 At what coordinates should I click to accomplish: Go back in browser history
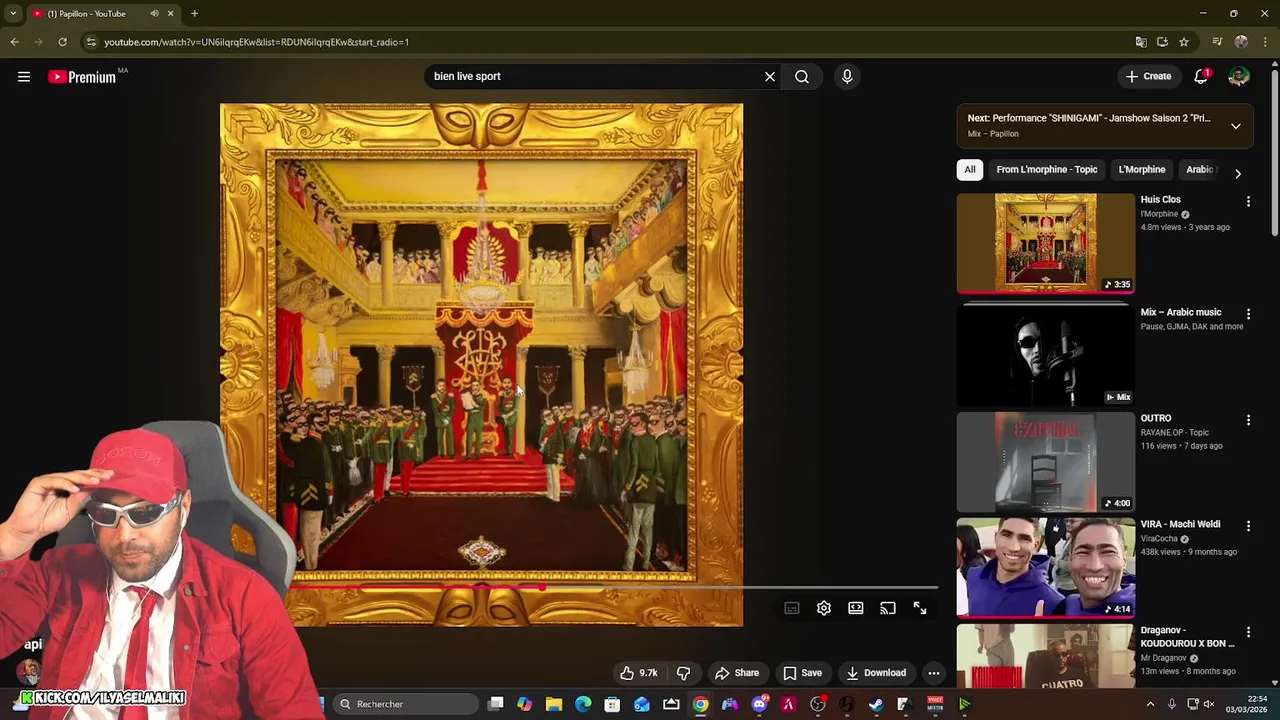tap(14, 42)
